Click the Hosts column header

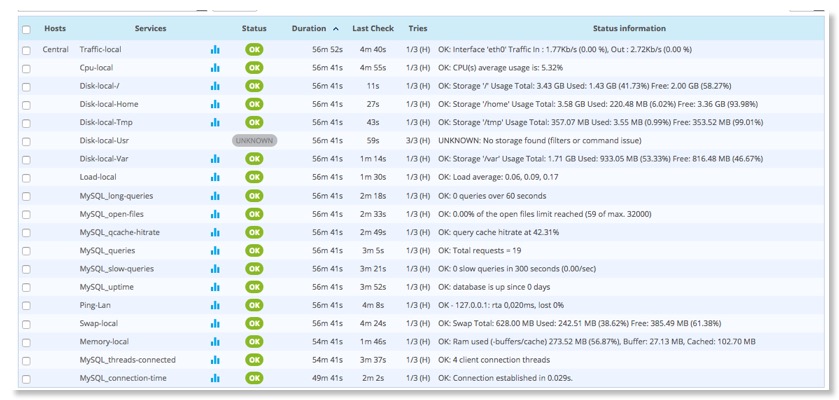coord(55,29)
